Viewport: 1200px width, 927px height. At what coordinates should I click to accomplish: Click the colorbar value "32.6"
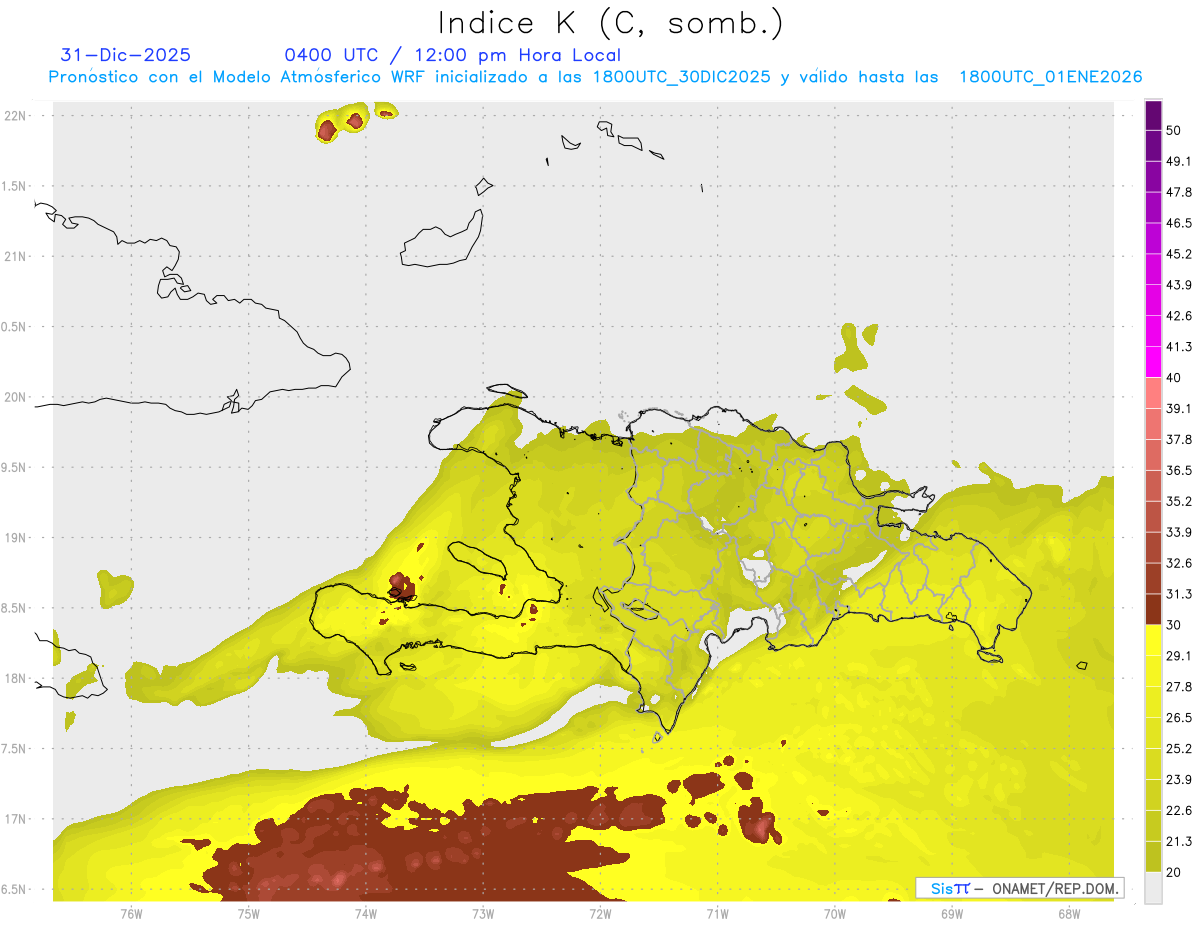tap(1179, 563)
